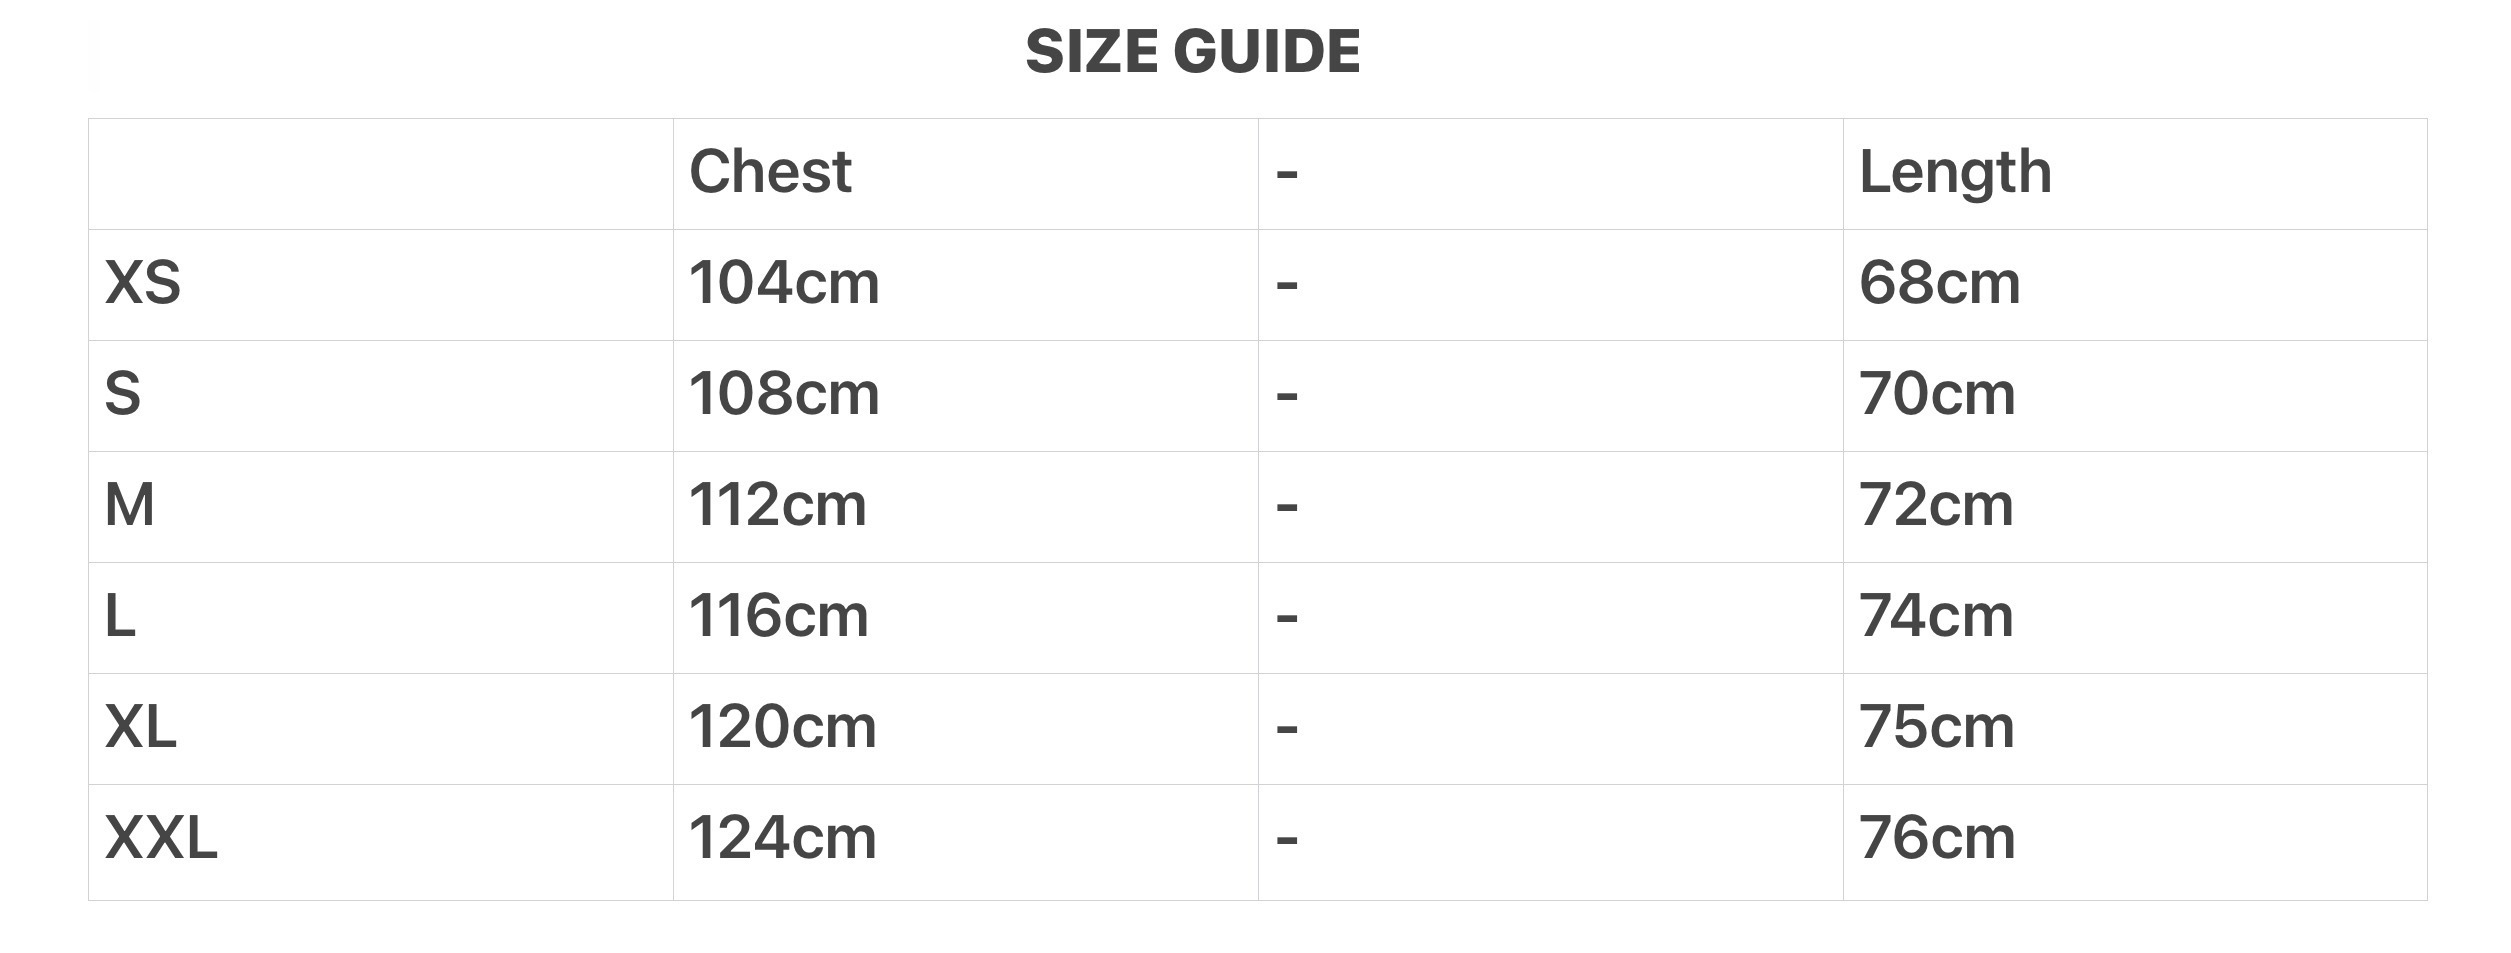
Task: Select the XXL size row label
Action: (x=161, y=838)
